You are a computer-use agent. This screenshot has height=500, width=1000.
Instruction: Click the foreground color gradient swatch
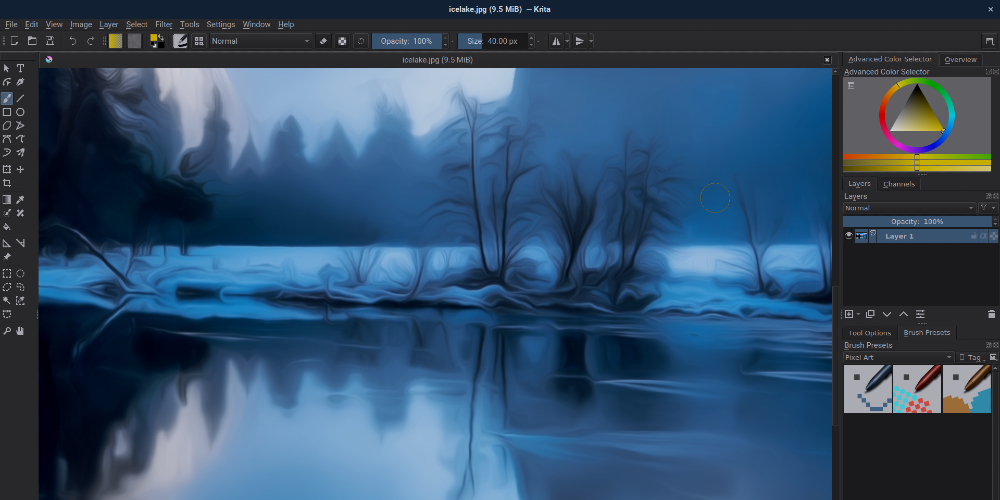pyautogui.click(x=115, y=41)
